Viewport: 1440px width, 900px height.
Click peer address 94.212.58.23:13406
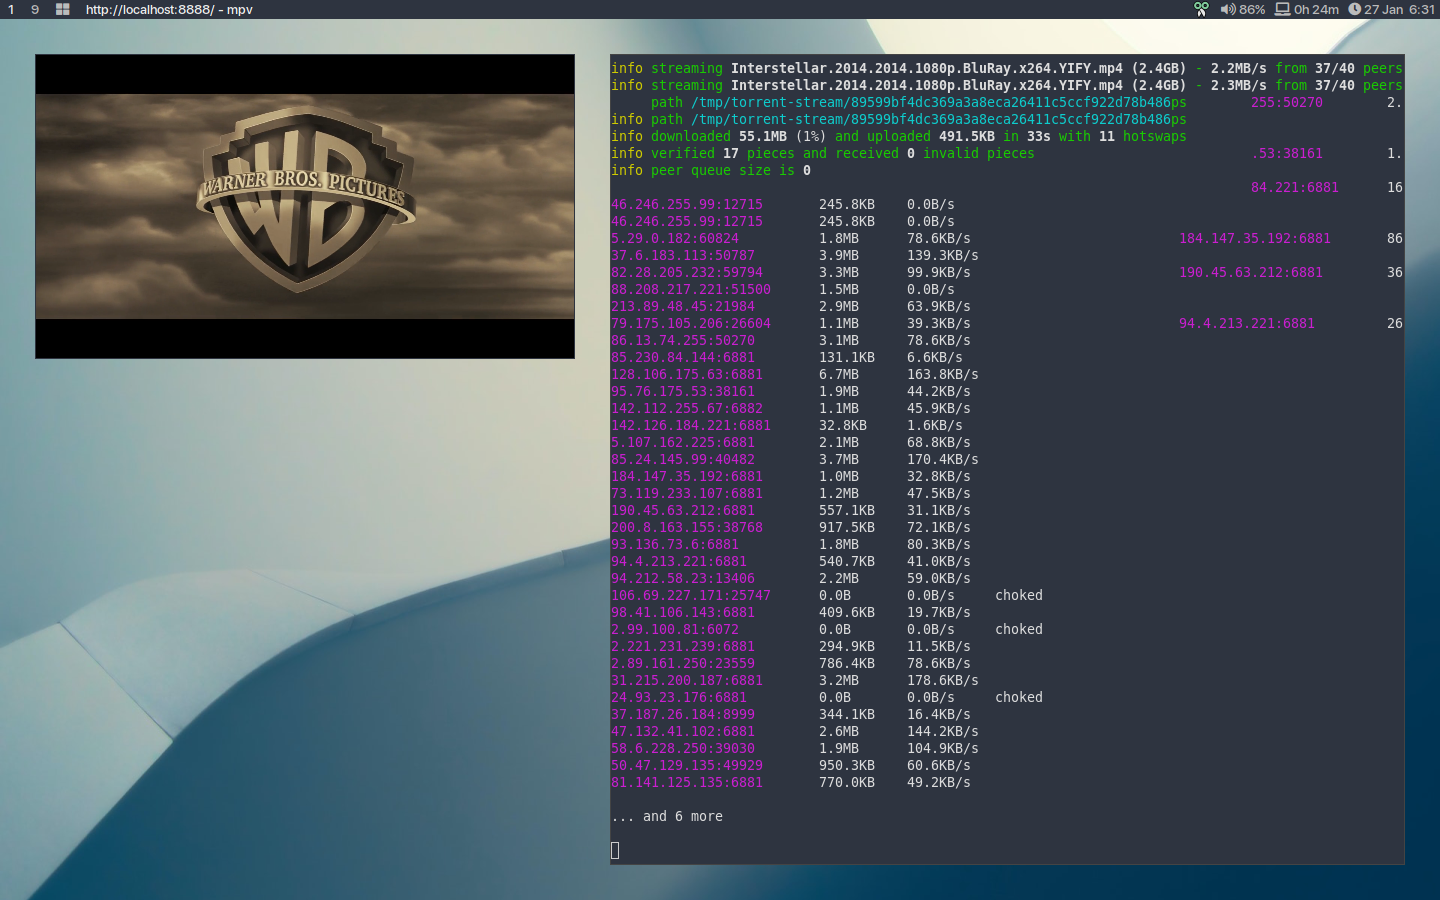[x=683, y=578]
